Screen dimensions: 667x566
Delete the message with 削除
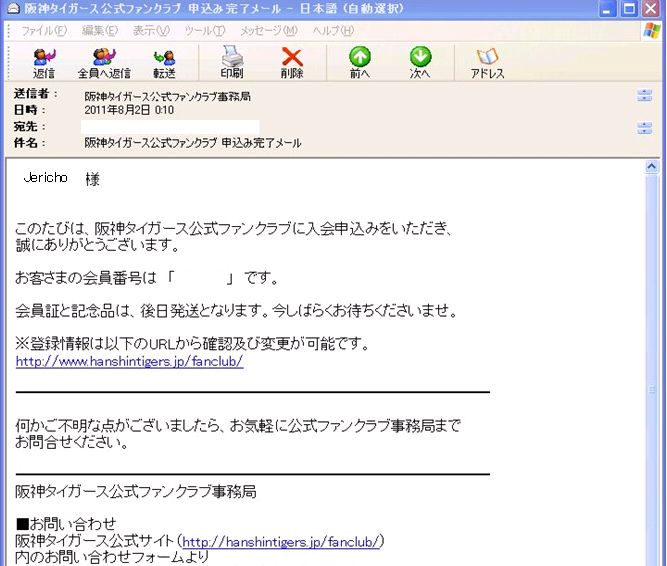click(292, 63)
